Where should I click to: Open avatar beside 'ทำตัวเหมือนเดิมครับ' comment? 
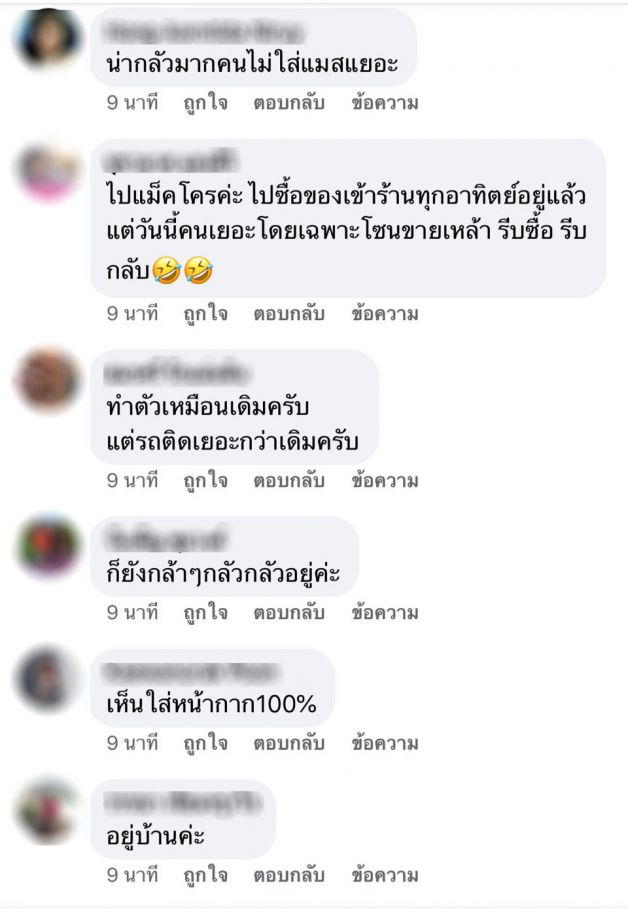(x=46, y=380)
